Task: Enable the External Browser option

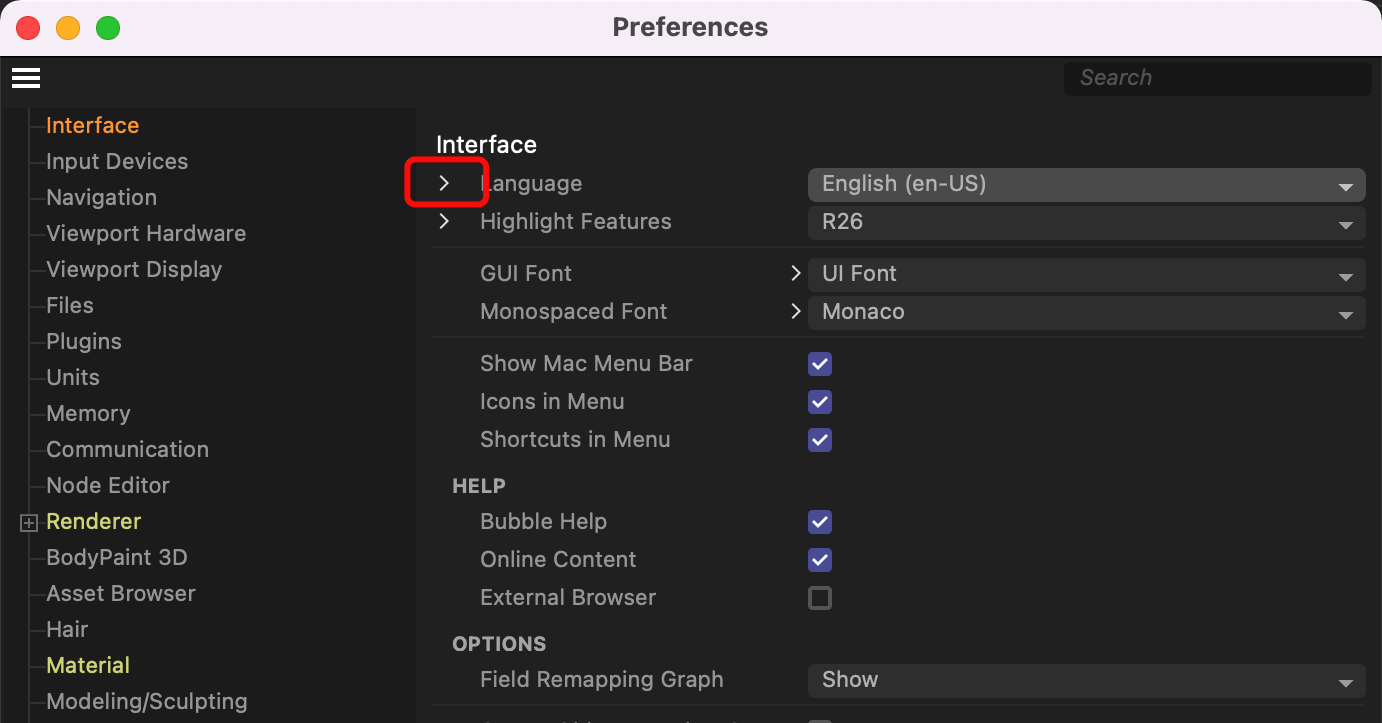Action: pyautogui.click(x=819, y=597)
